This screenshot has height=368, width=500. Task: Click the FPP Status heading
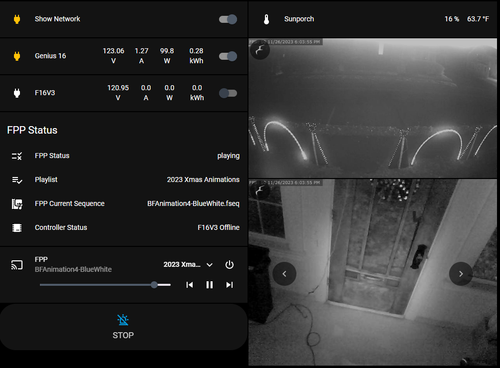pos(32,130)
